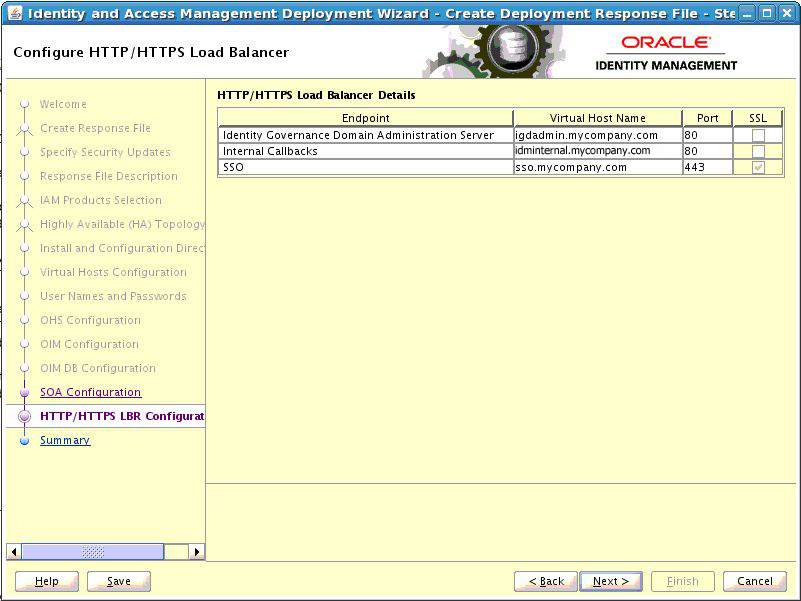The image size is (801, 601).
Task: Open the SOA Configuration step
Action: 90,392
